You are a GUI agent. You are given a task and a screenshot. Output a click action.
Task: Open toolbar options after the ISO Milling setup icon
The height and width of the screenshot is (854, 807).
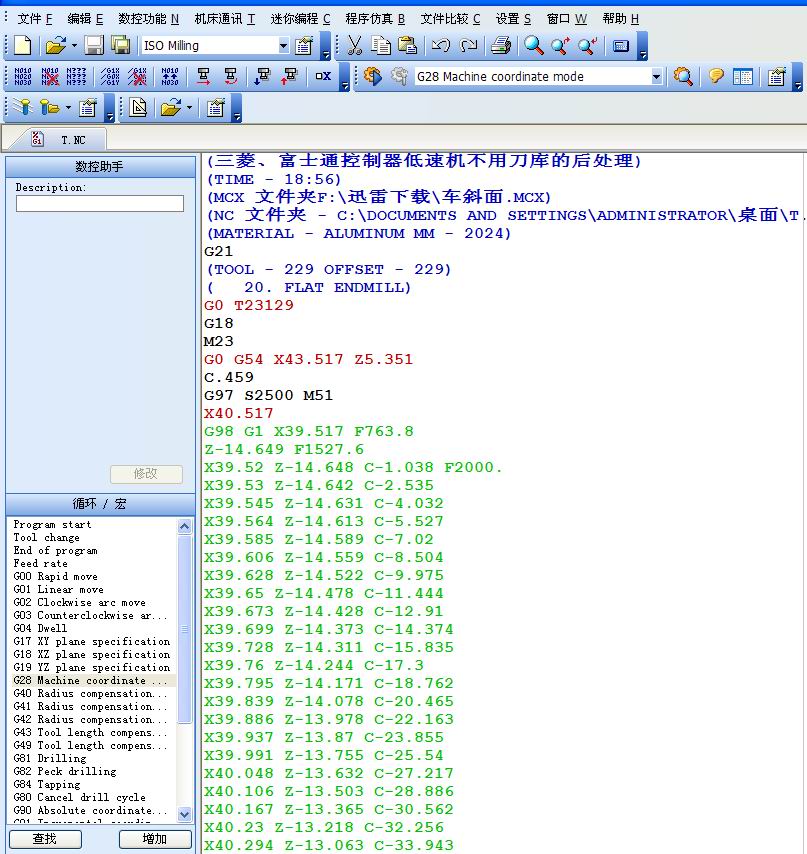coord(325,46)
